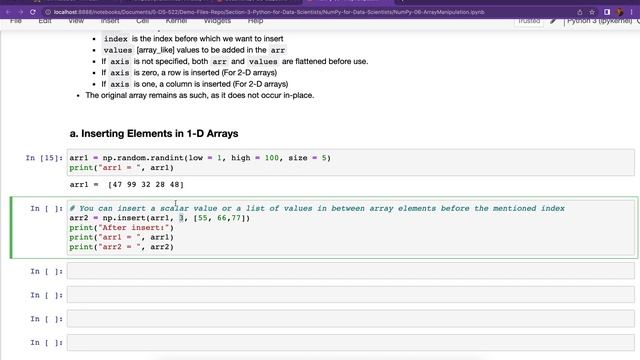Image resolution: width=640 pixels, height=360 pixels.
Task: Click bullet 'values [array_like] values to be added'
Action: click(194, 50)
